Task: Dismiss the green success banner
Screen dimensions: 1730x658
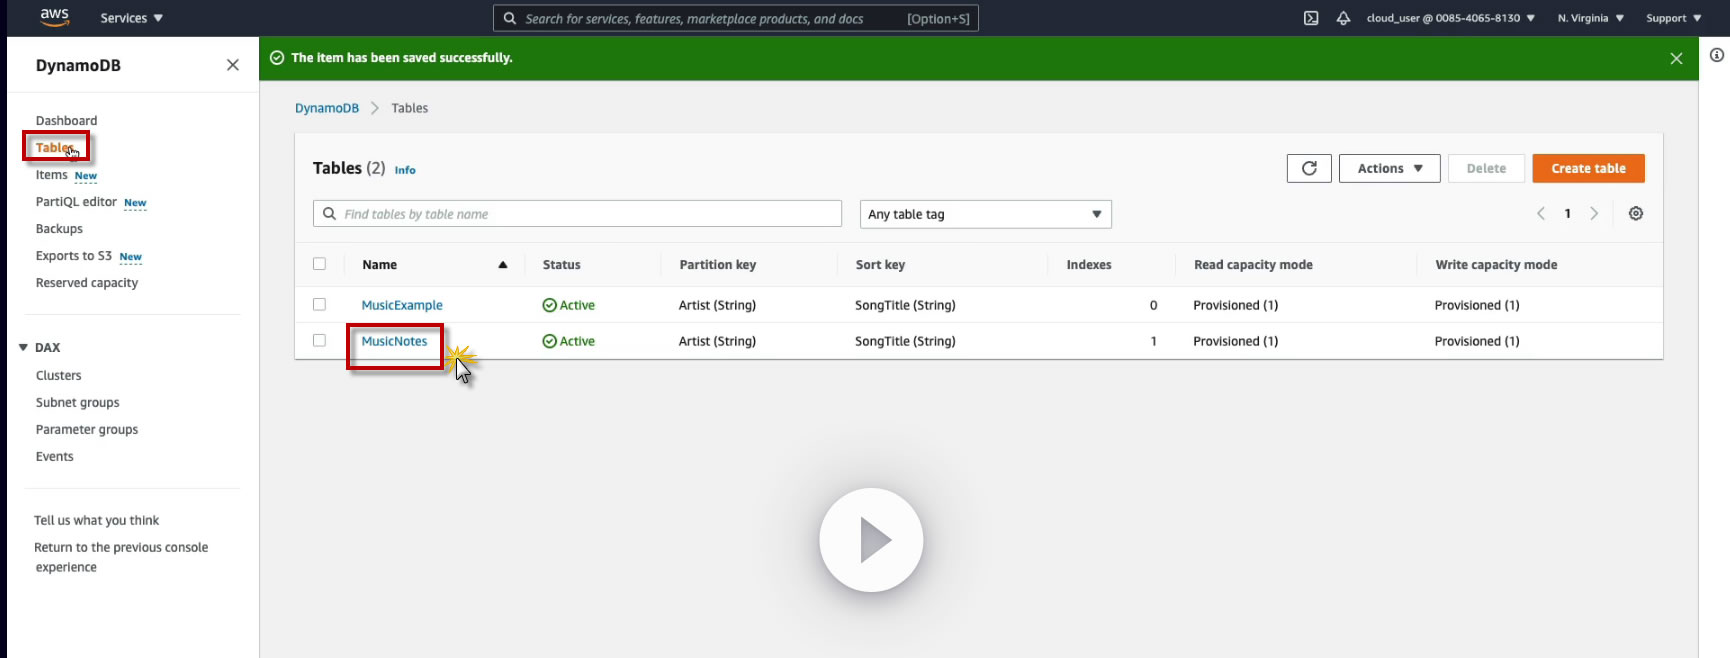Action: pos(1676,59)
